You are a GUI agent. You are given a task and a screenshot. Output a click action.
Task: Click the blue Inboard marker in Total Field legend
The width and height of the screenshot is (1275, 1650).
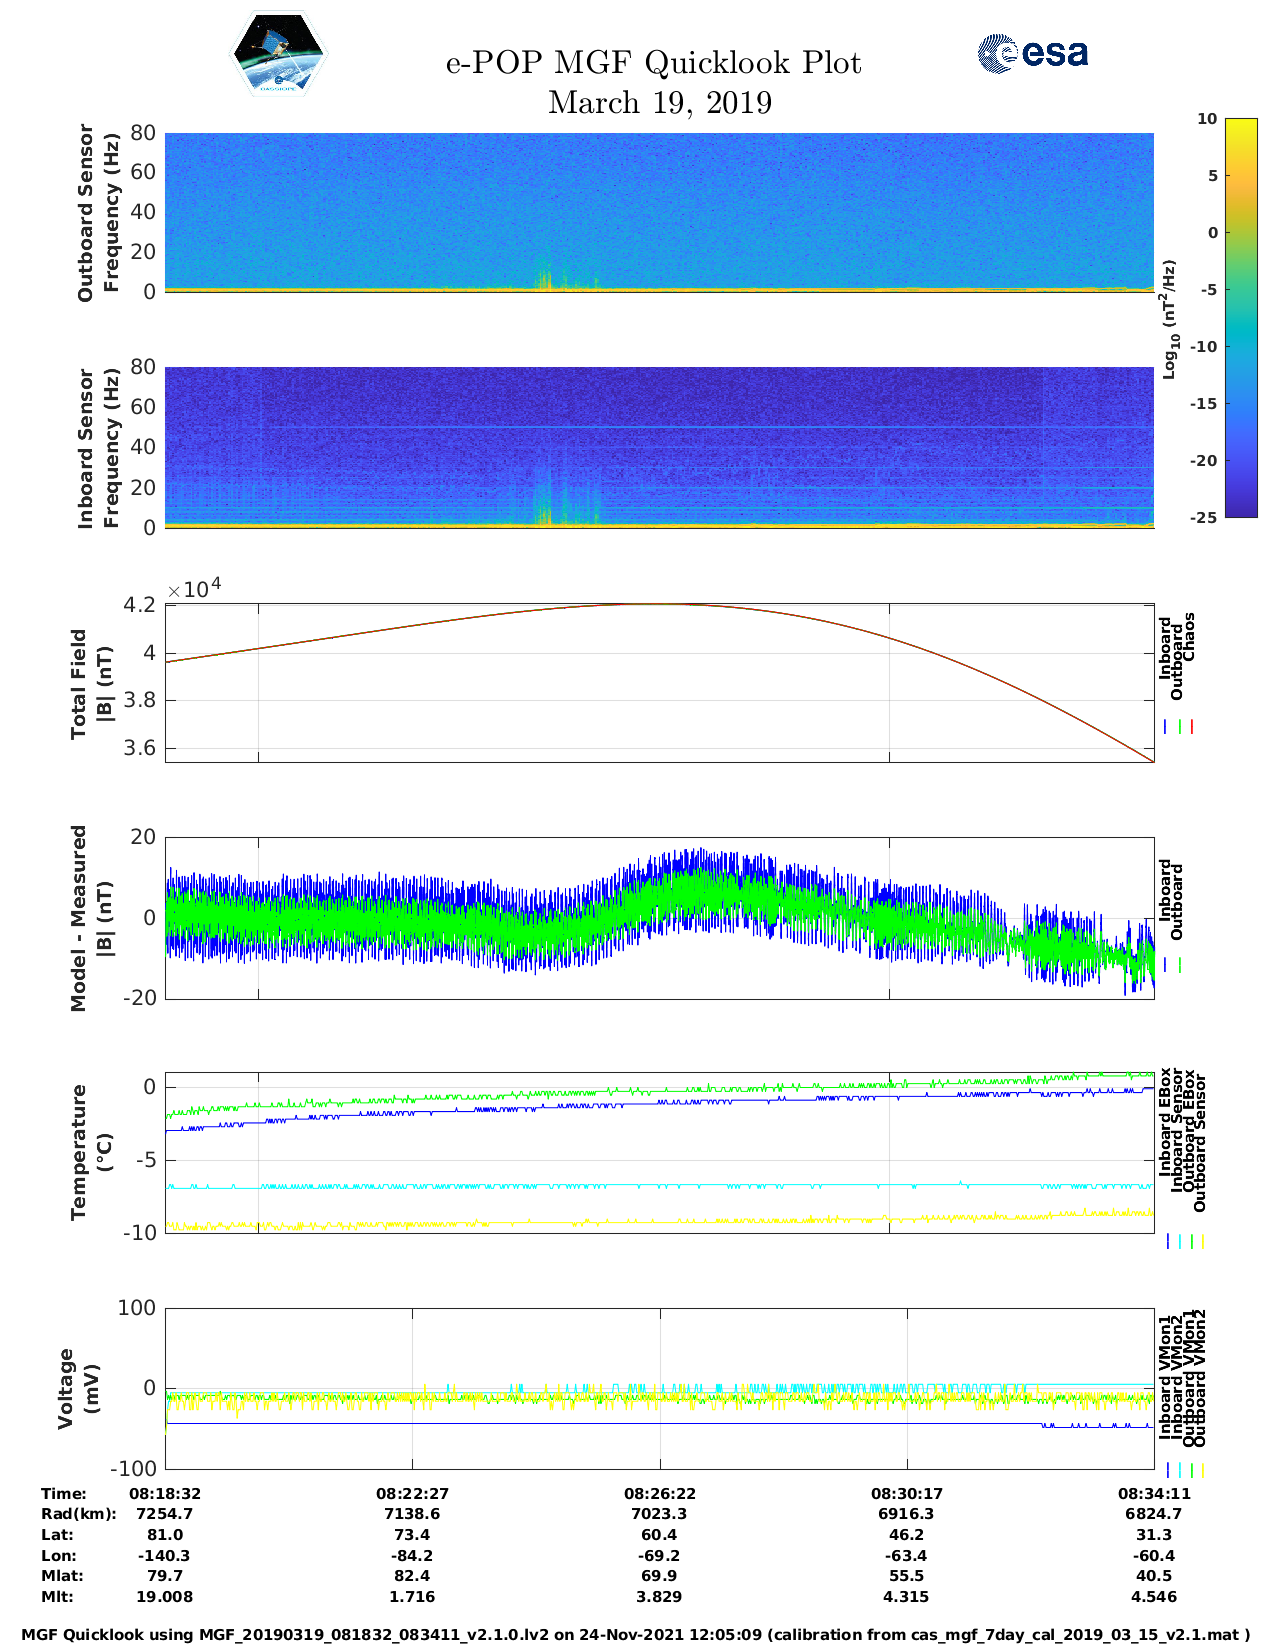click(1166, 727)
